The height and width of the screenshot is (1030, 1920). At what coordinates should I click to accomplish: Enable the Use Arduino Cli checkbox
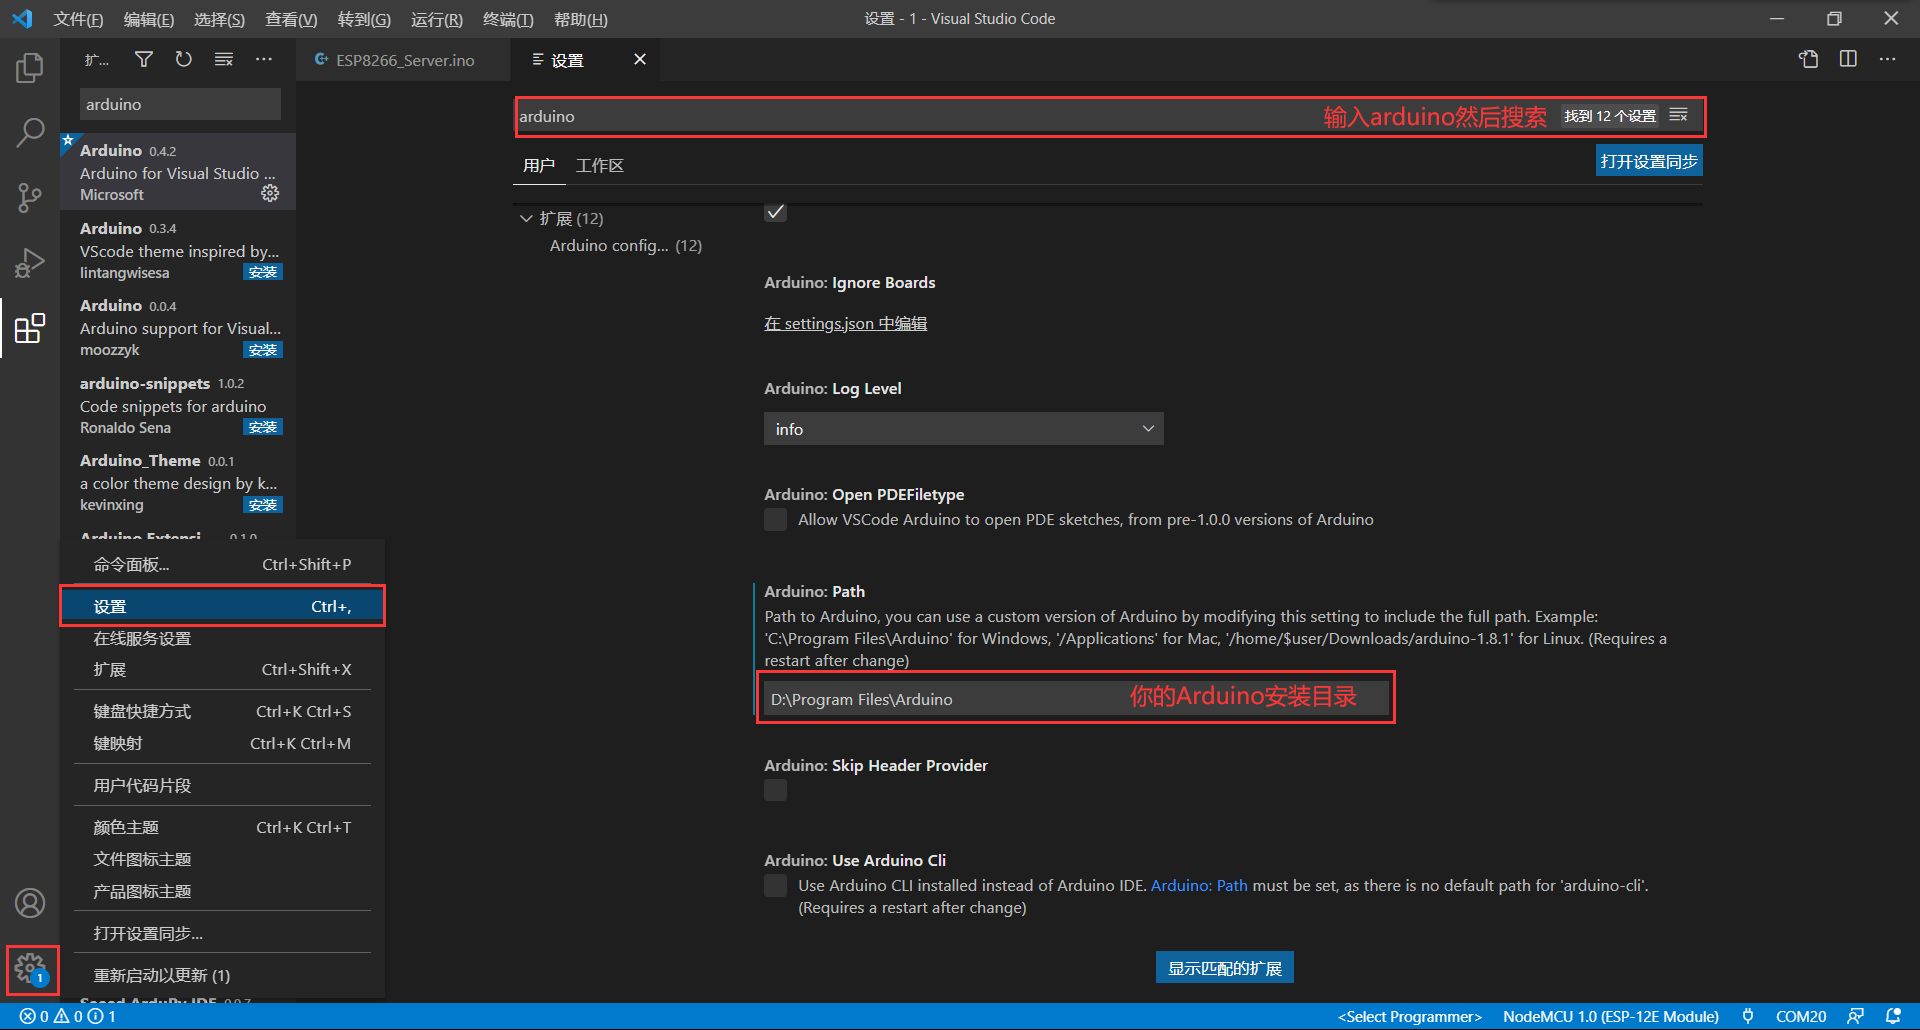[775, 885]
